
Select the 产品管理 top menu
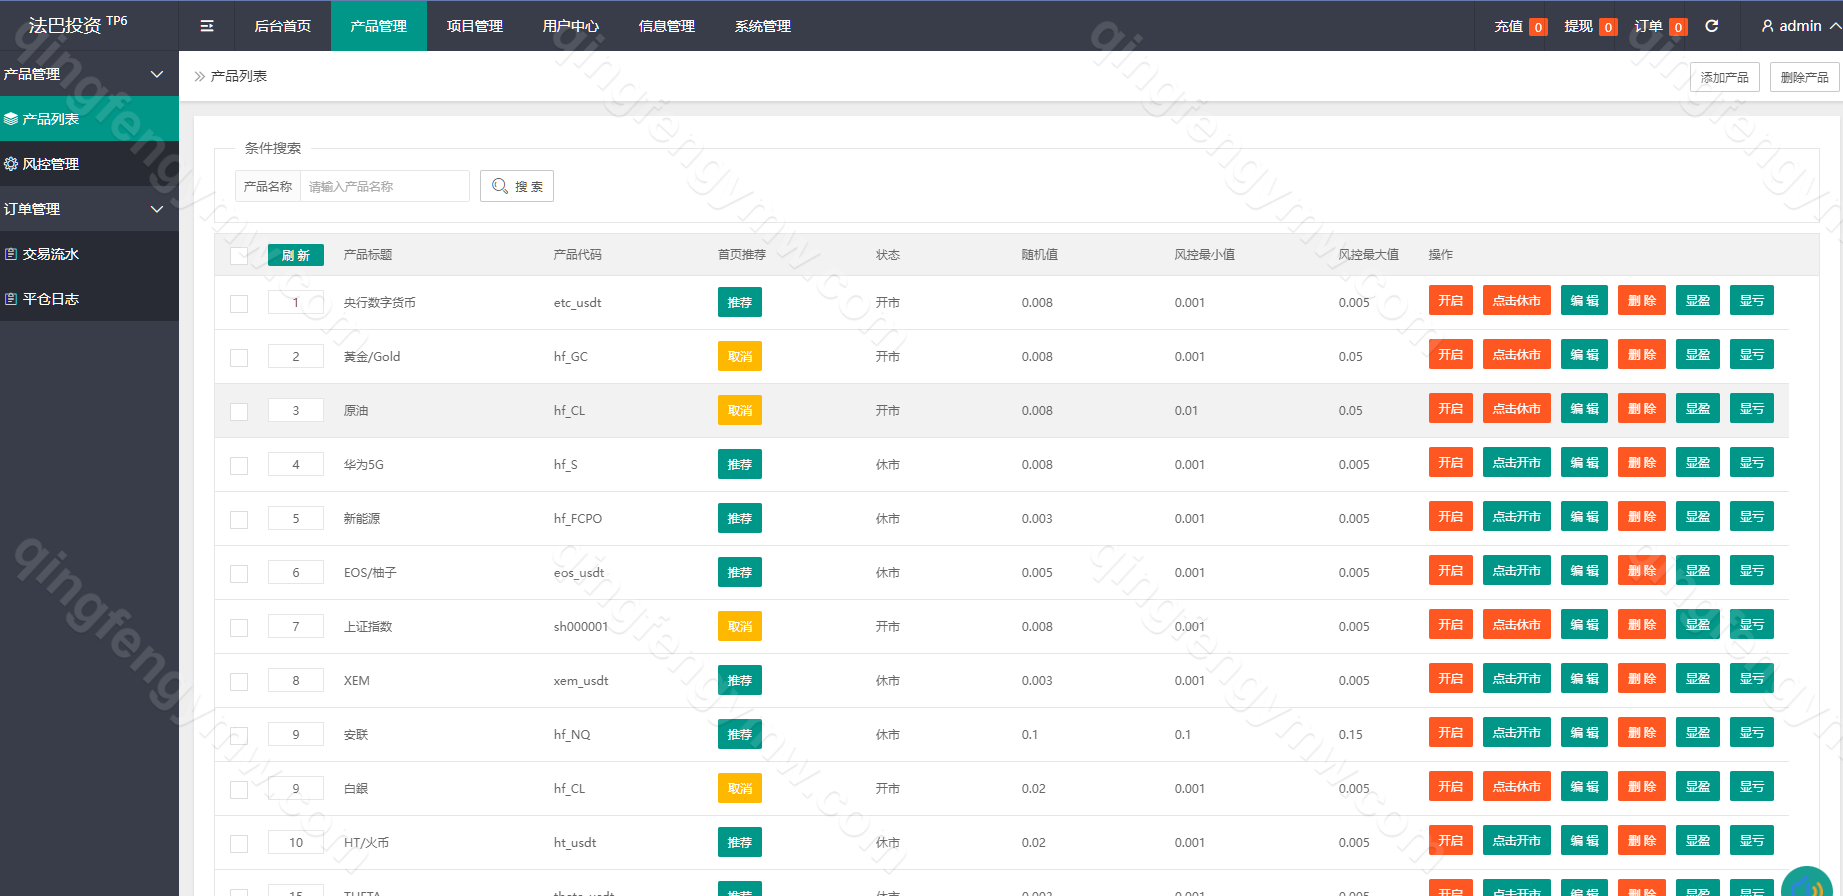[x=379, y=26]
